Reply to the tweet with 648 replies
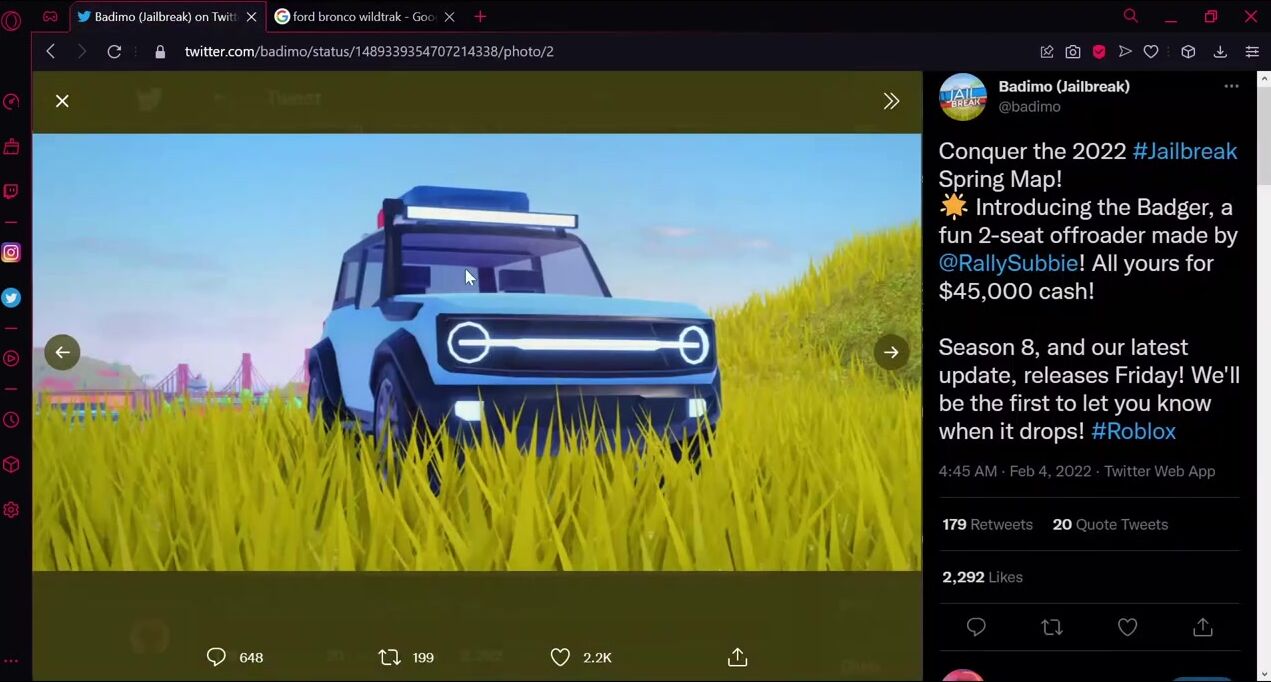Image resolution: width=1271 pixels, height=682 pixels. point(235,657)
